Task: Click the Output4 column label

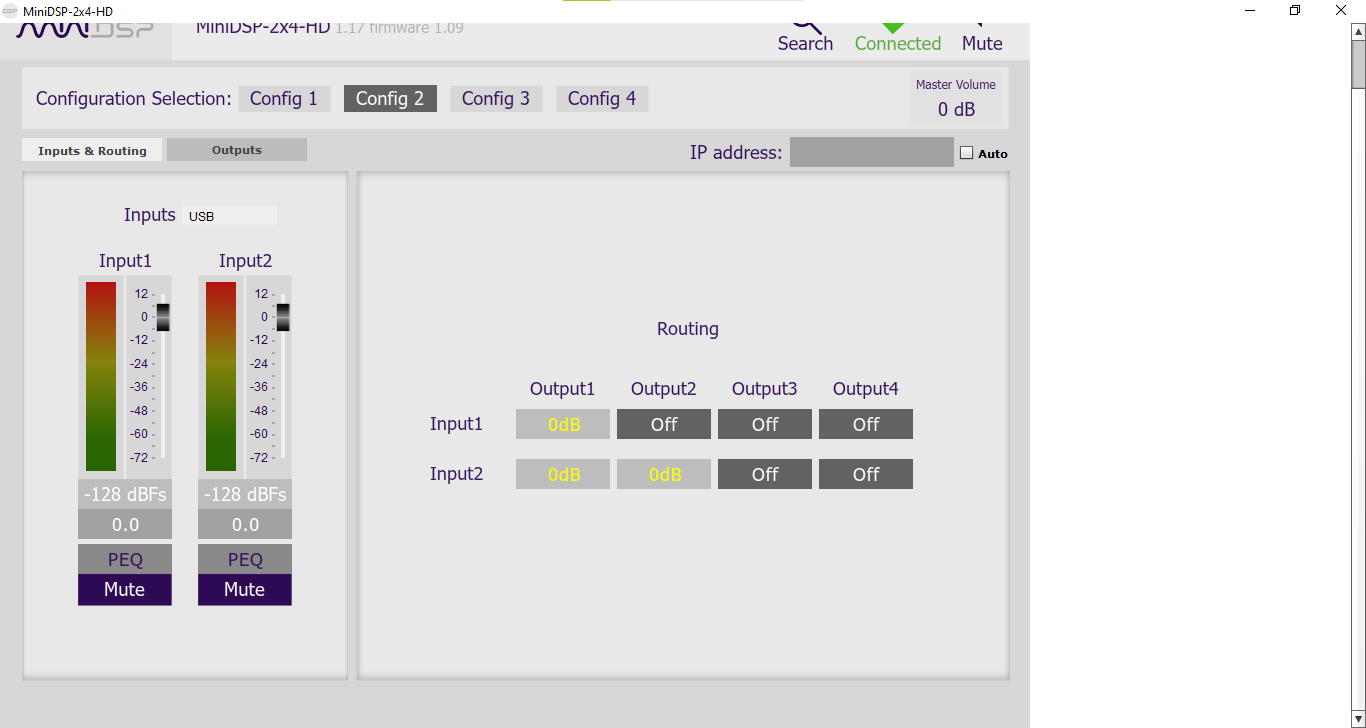Action: click(x=866, y=389)
